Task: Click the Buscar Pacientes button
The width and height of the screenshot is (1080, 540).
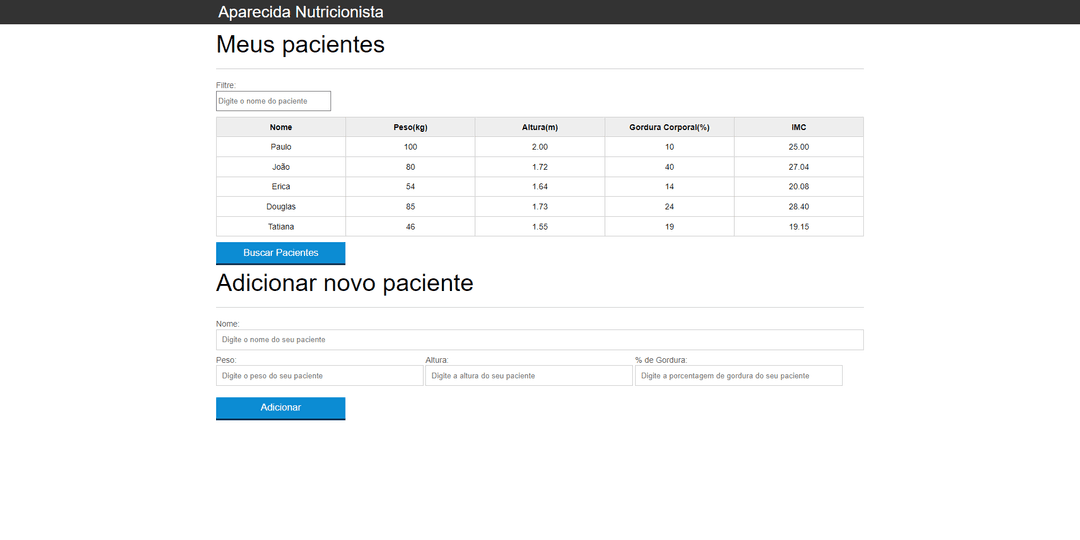Action: (280, 253)
